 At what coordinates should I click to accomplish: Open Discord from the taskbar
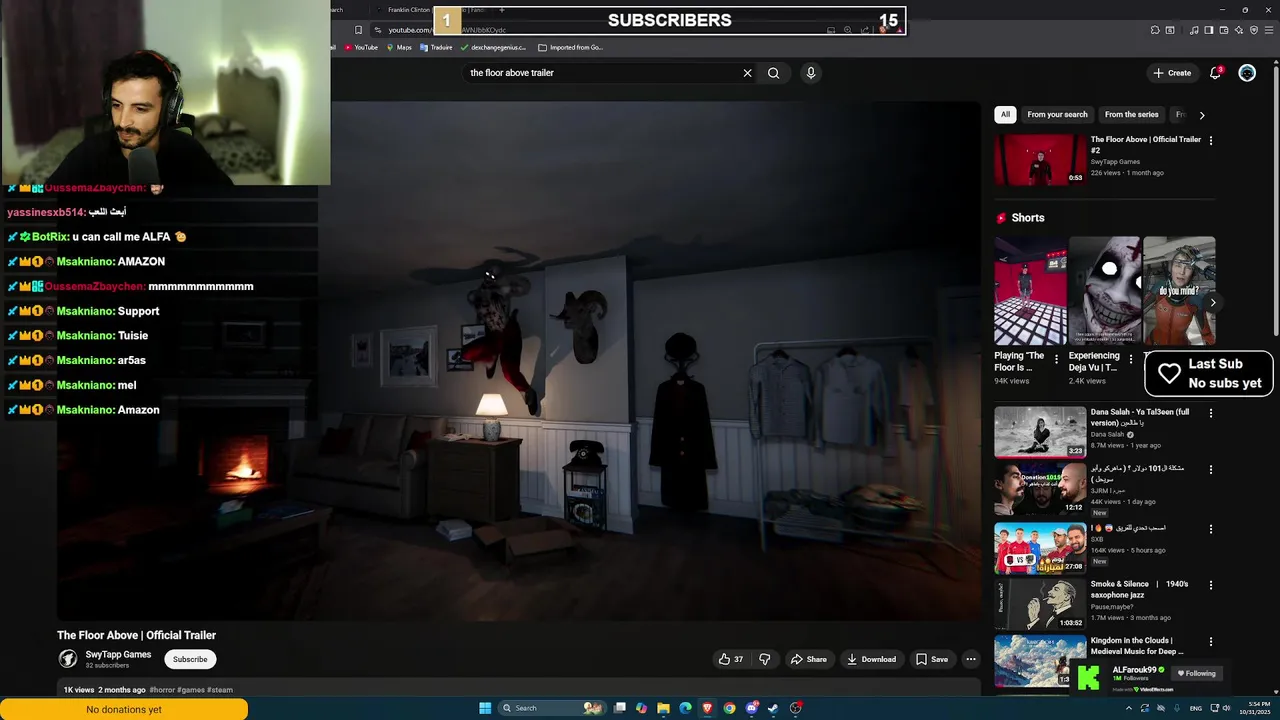pyautogui.click(x=752, y=708)
